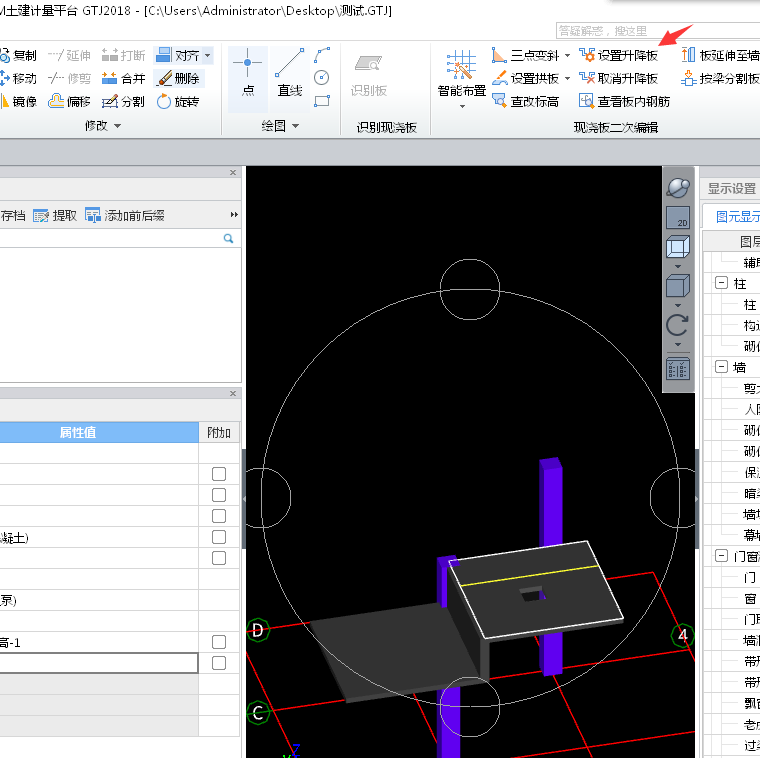This screenshot has height=758, width=760.
Task: Collapse the 门窗 tree node
Action: (x=722, y=555)
